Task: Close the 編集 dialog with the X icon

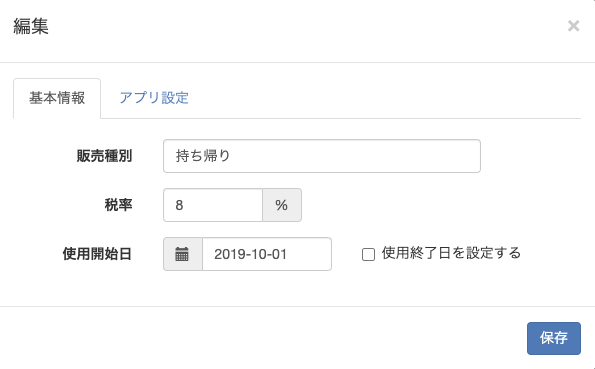Action: pos(573,26)
